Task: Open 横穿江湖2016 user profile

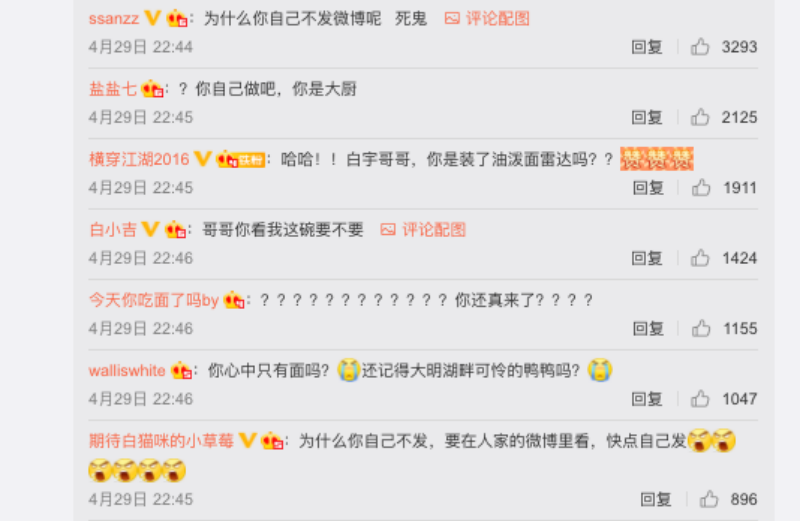Action: 139,160
